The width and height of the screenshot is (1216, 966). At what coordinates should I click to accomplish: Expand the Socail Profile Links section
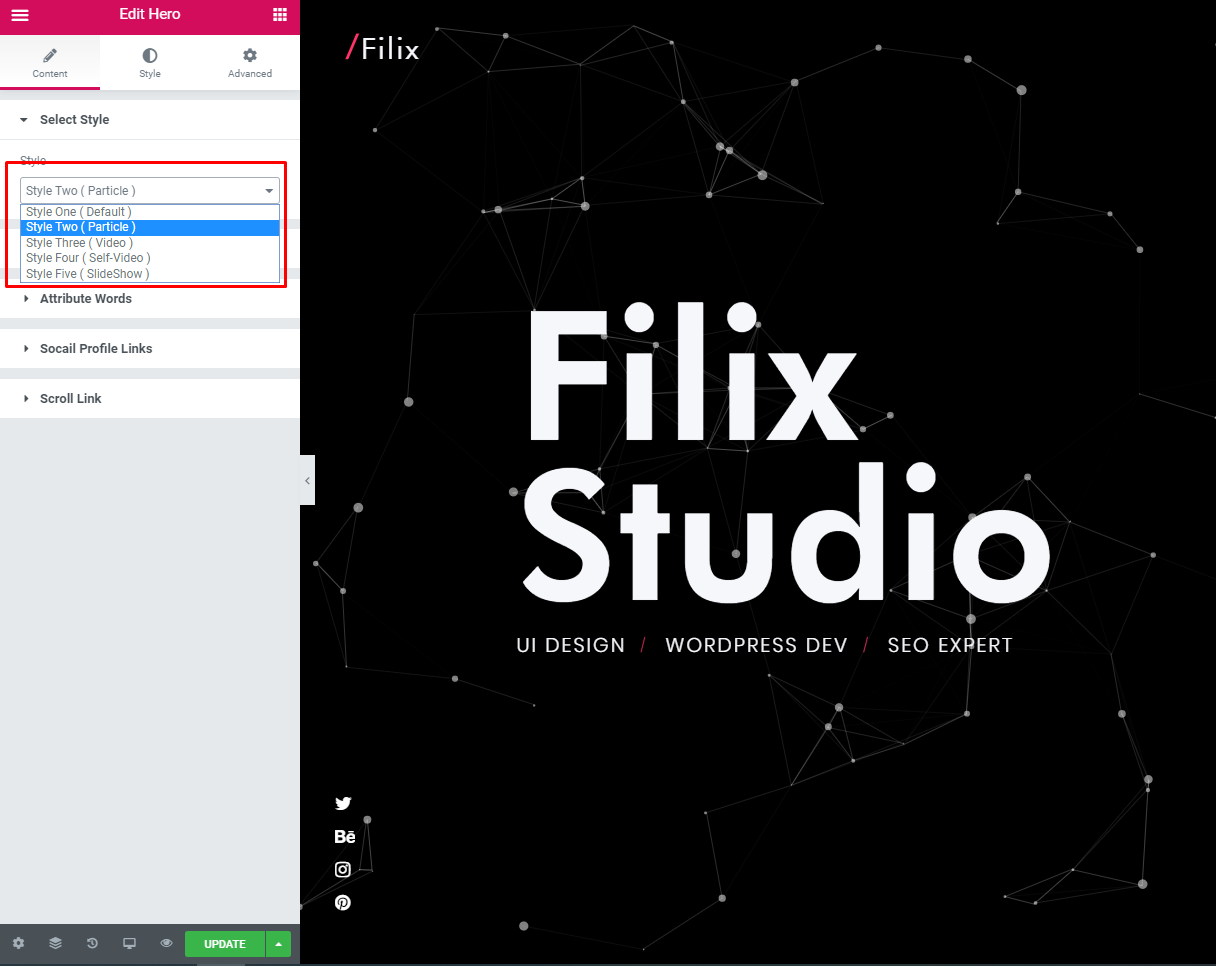(x=95, y=348)
